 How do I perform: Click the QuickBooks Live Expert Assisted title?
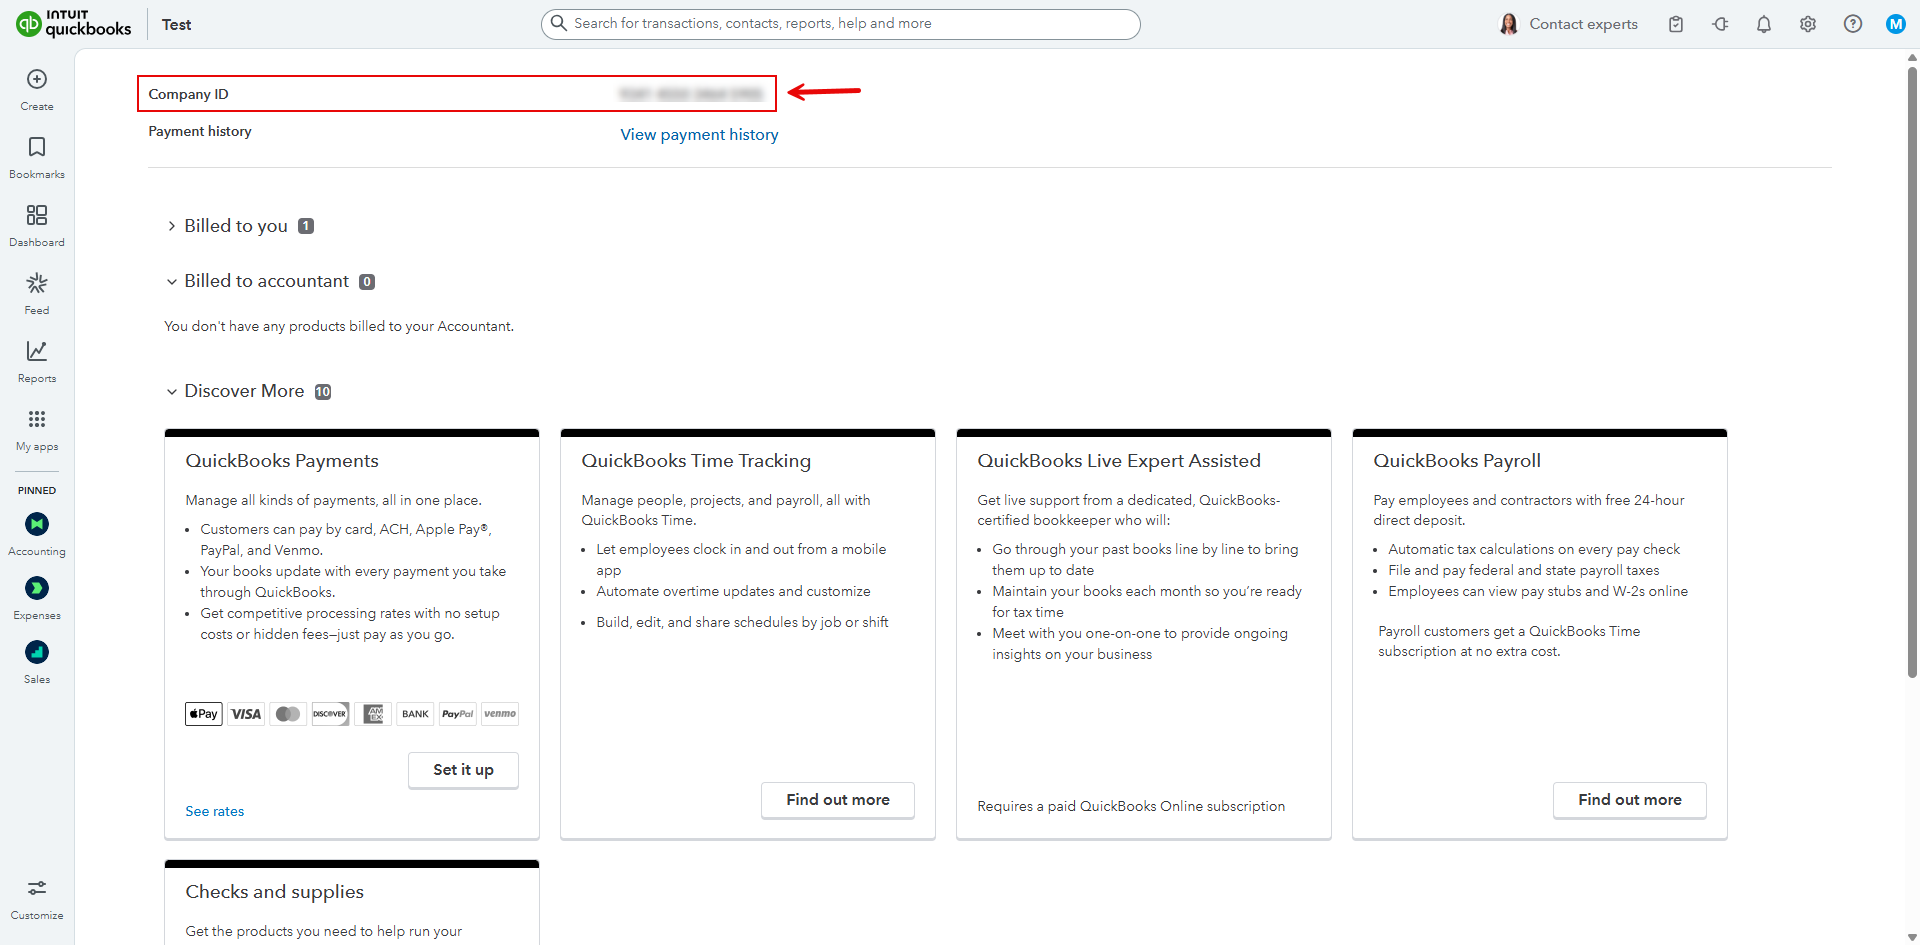[1119, 460]
